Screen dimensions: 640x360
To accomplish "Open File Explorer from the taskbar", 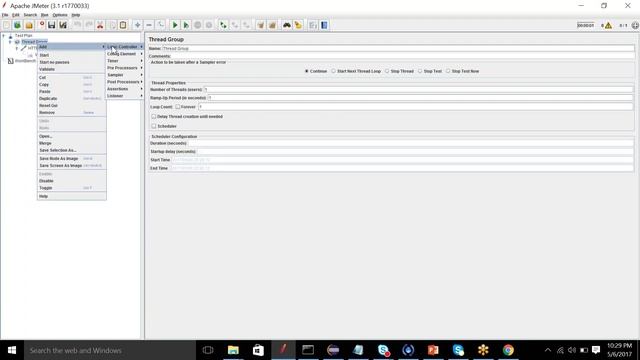I will click(x=233, y=350).
